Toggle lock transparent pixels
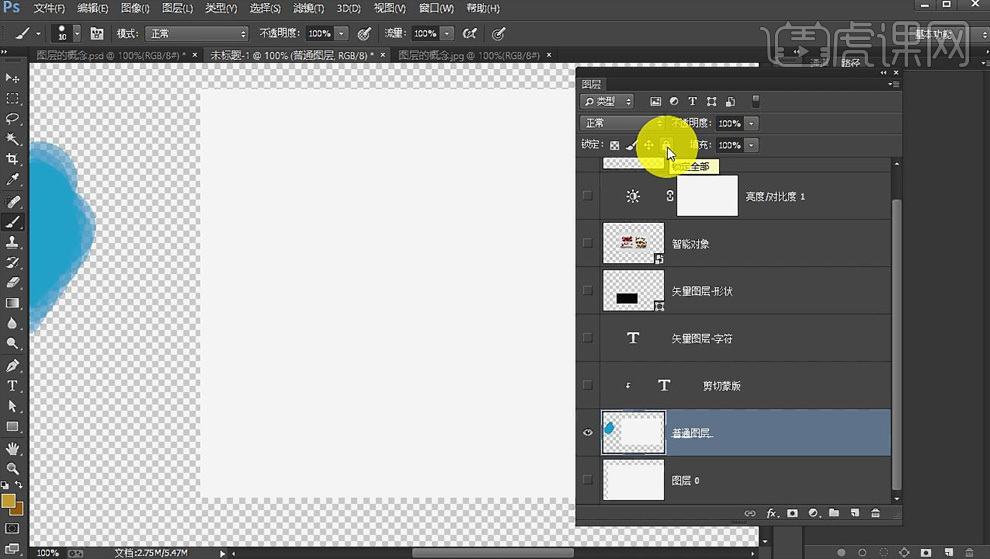Viewport: 990px width, 559px height. click(614, 145)
